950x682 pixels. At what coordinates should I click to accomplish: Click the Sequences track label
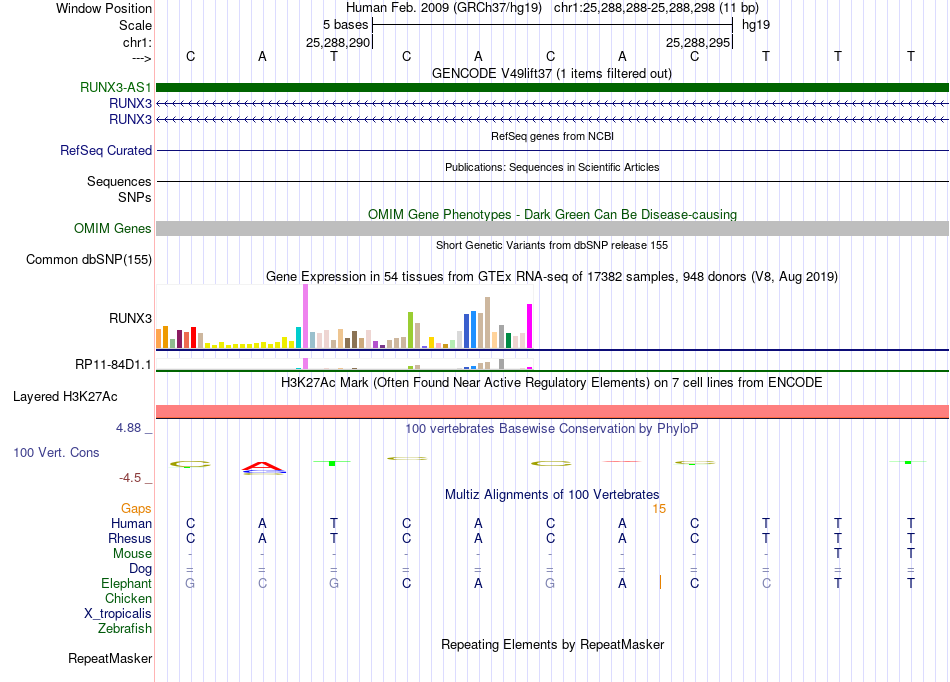point(119,181)
